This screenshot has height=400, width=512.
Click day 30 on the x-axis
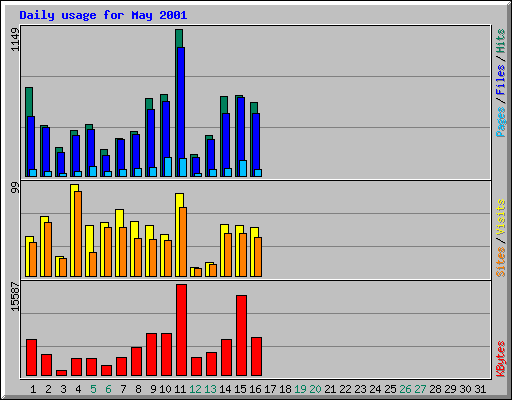tap(465, 389)
